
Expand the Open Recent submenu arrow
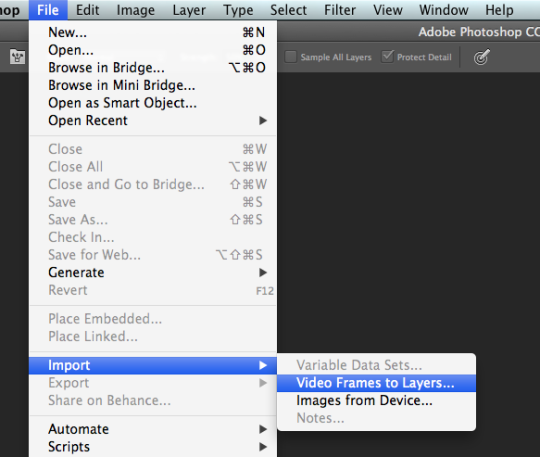pos(263,121)
